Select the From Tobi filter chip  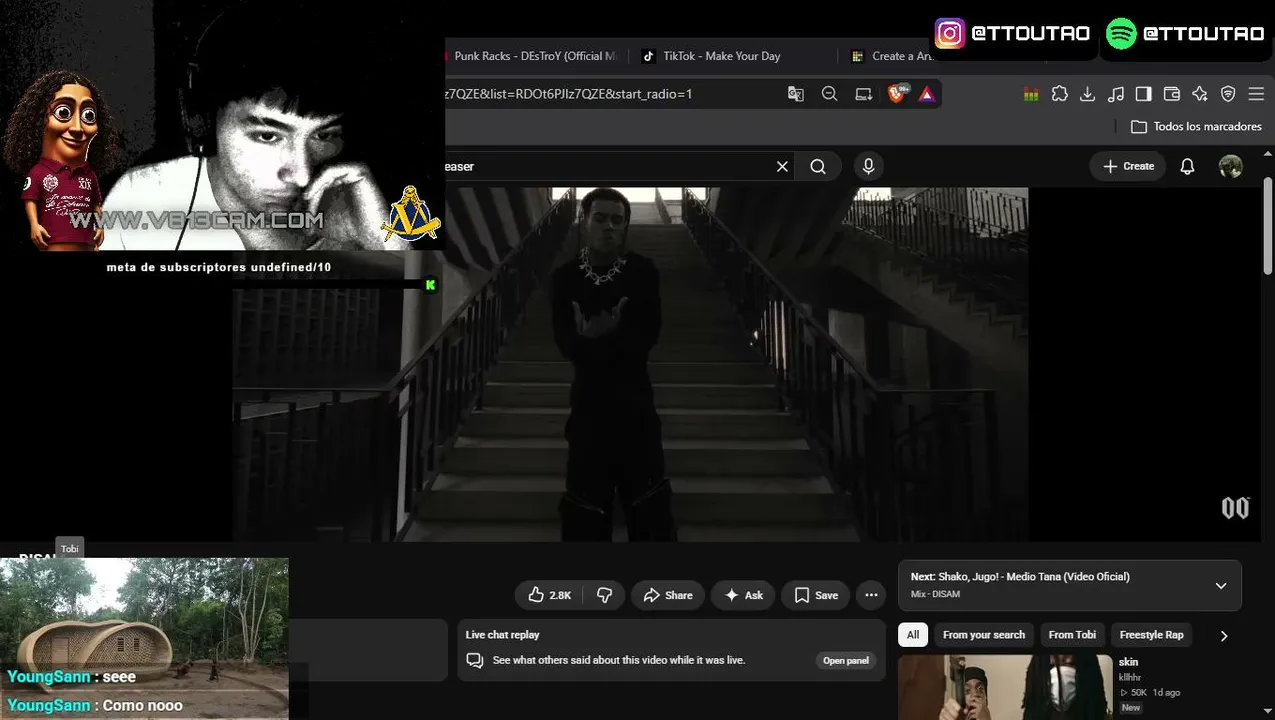[1072, 635]
